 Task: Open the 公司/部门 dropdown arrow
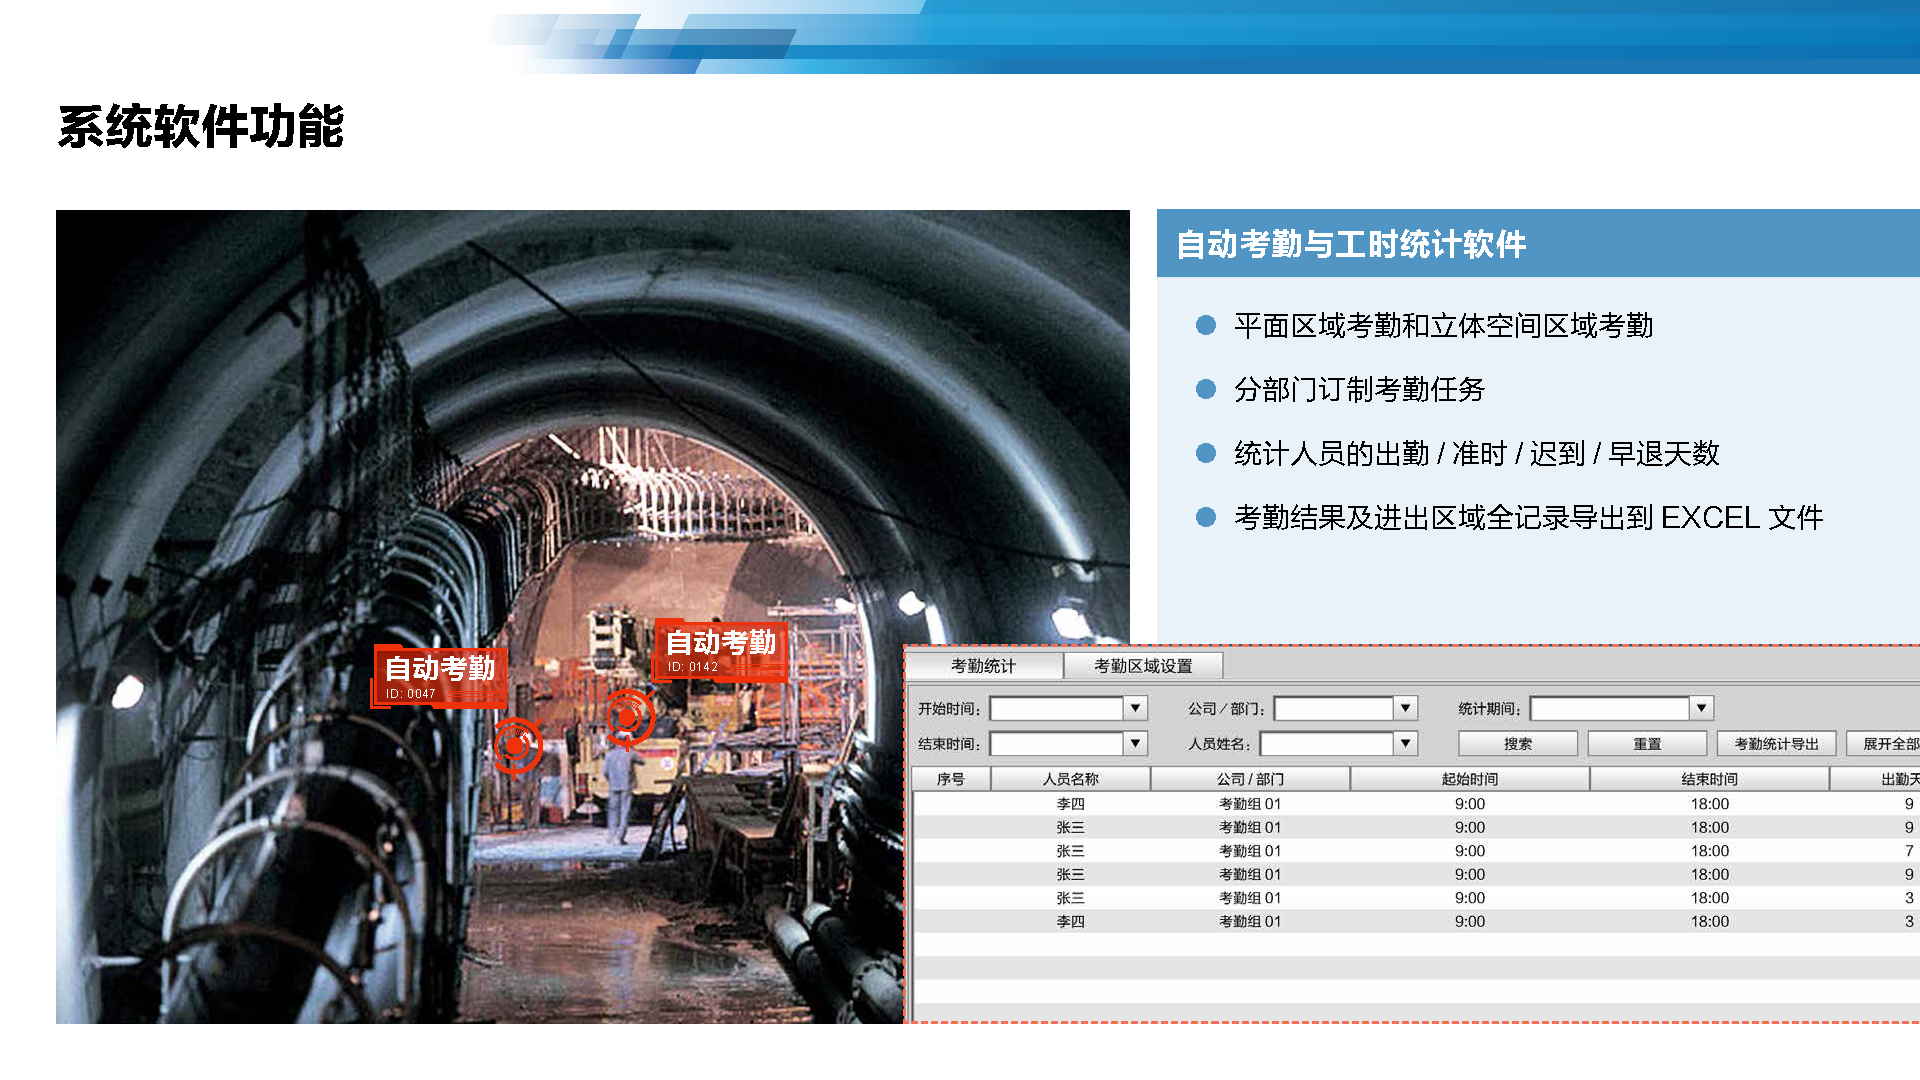coord(1405,708)
